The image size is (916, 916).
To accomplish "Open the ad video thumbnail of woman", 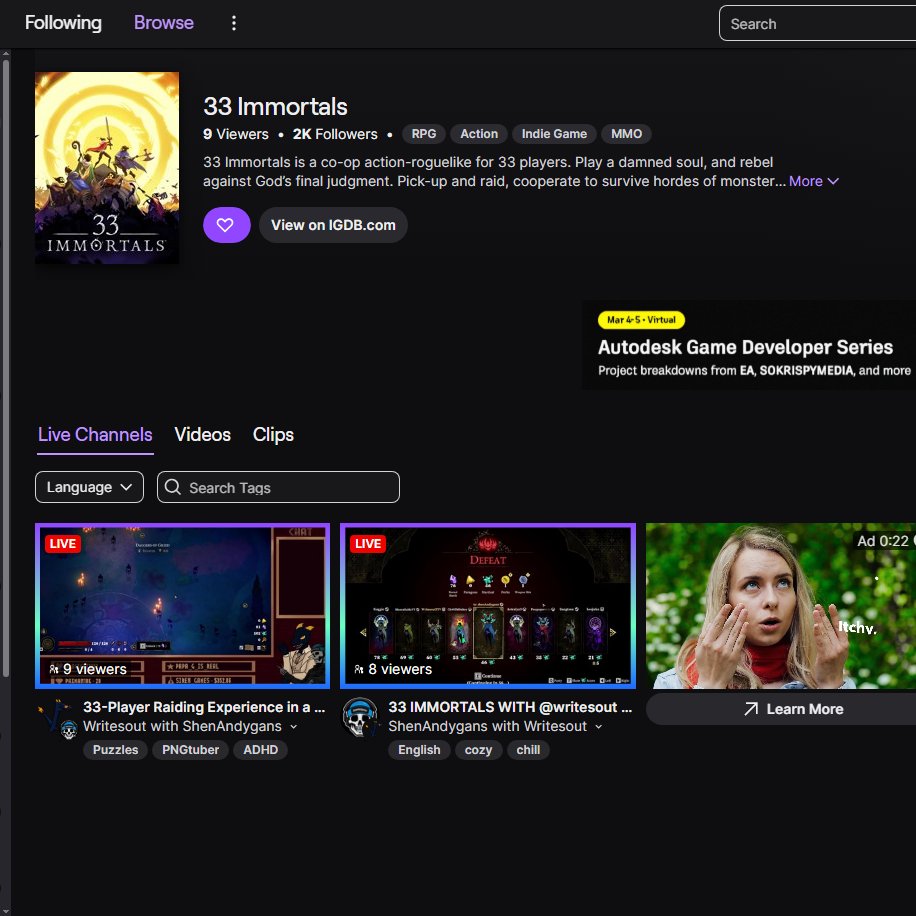I will click(781, 606).
